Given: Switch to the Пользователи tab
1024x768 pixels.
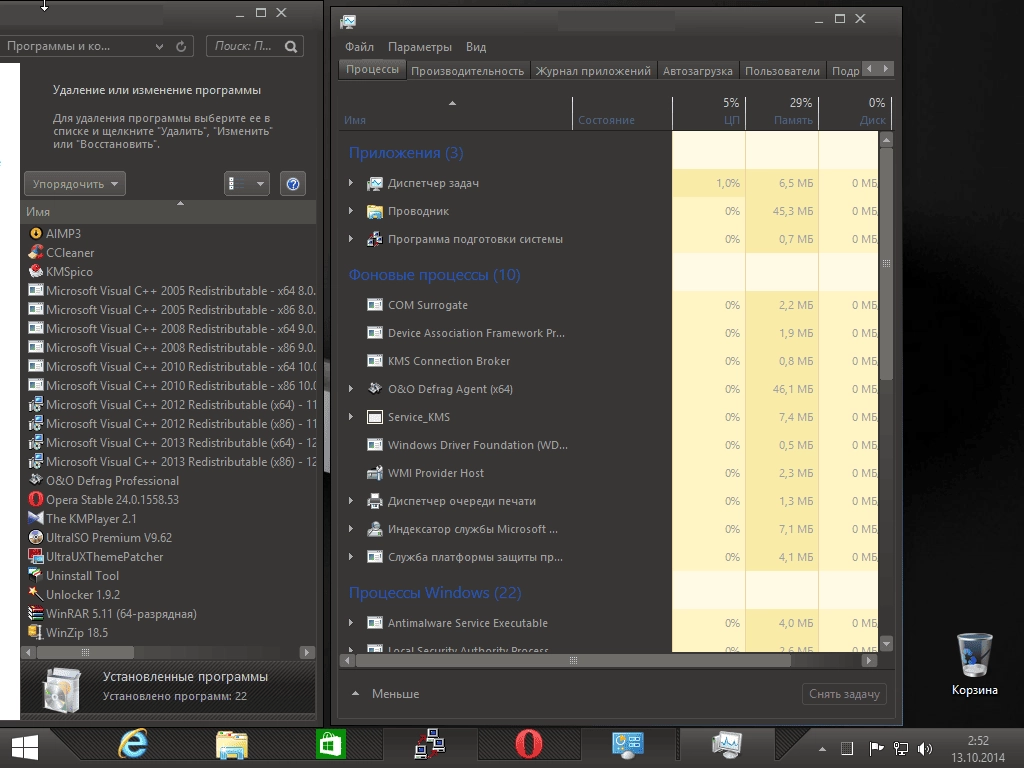Looking at the screenshot, I should pos(782,71).
